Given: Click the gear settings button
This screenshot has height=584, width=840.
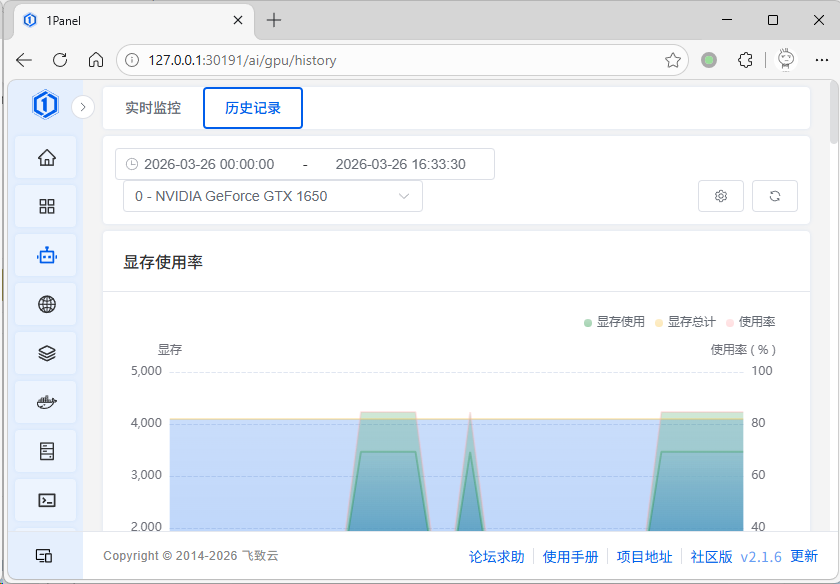Looking at the screenshot, I should [720, 196].
